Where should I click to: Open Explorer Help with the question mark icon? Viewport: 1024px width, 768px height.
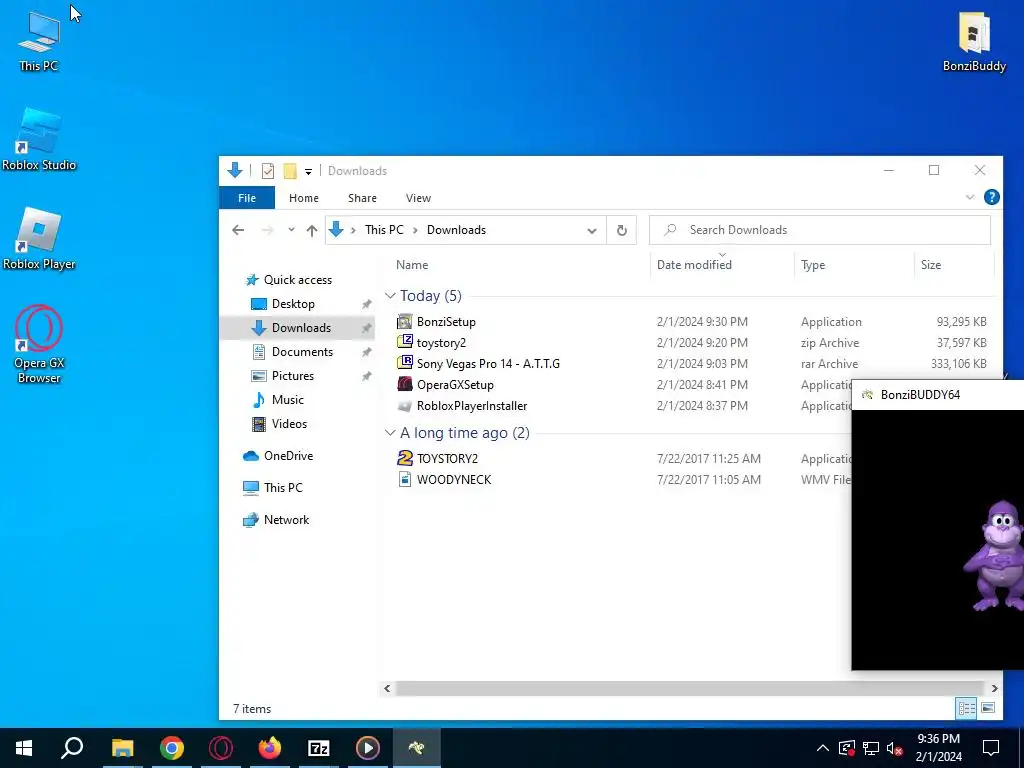point(991,197)
